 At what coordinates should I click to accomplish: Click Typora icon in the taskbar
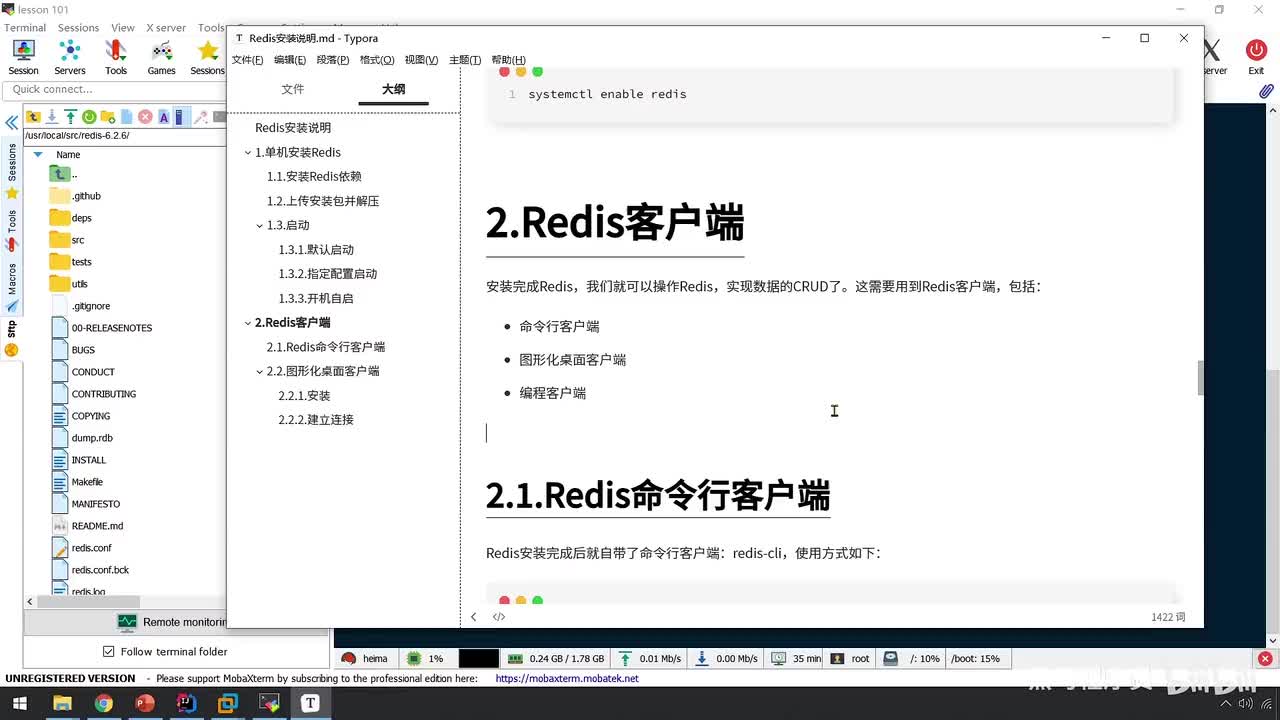pyautogui.click(x=310, y=703)
